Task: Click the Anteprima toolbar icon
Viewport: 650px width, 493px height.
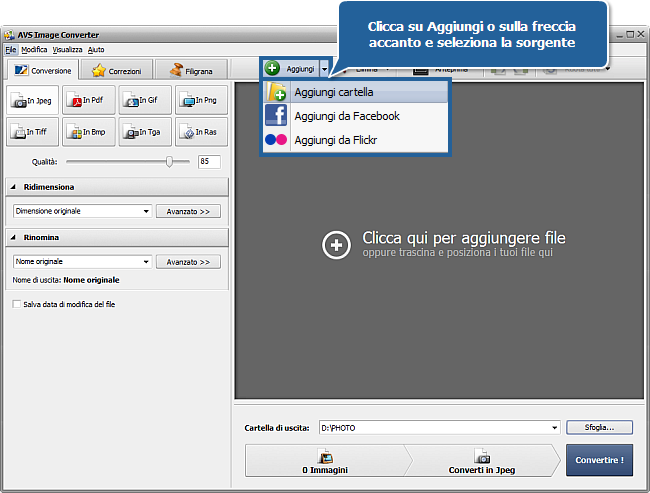Action: tap(420, 71)
